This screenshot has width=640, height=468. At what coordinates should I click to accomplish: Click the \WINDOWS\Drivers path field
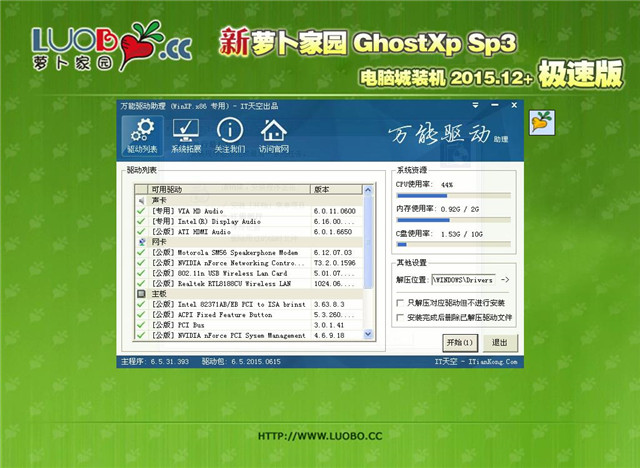click(x=464, y=280)
